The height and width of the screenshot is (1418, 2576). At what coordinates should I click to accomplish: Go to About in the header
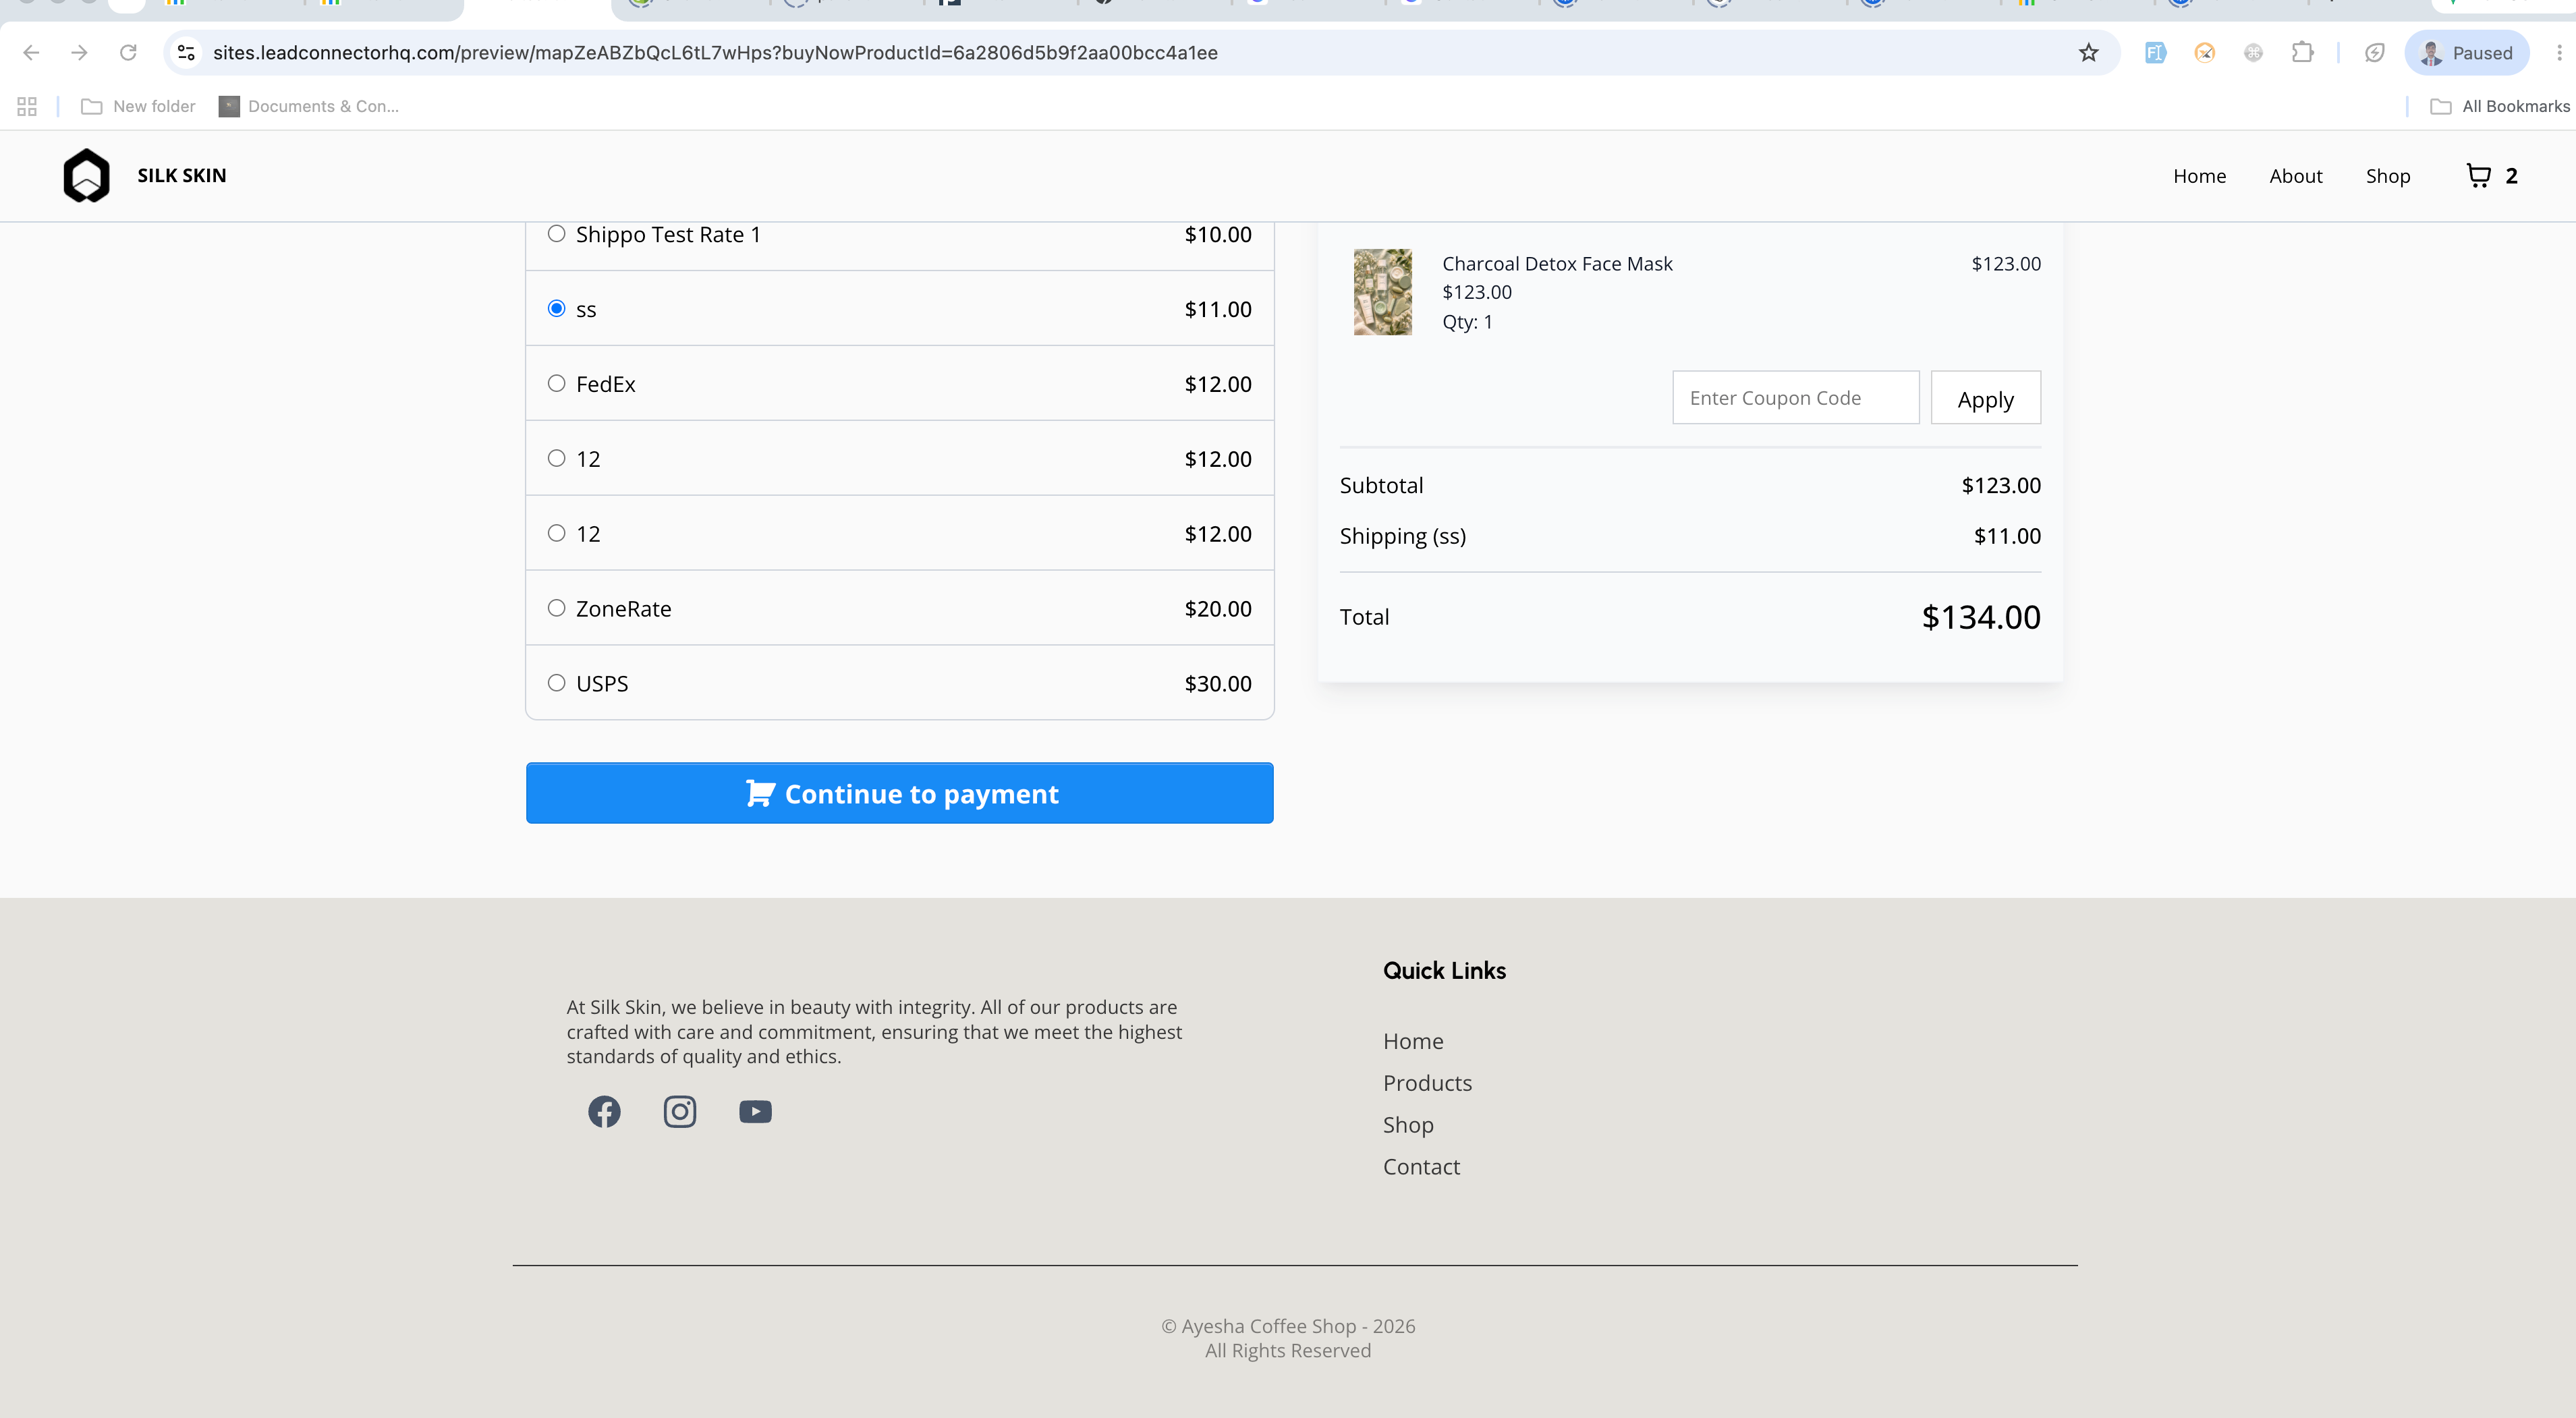pyautogui.click(x=2296, y=176)
